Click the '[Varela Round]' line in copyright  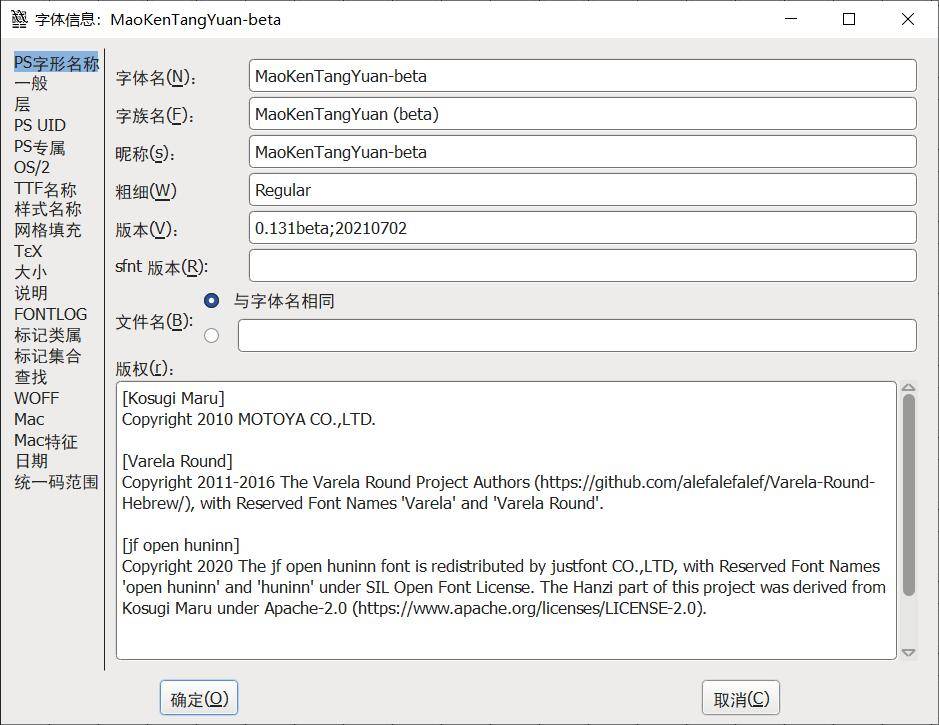pos(178,461)
